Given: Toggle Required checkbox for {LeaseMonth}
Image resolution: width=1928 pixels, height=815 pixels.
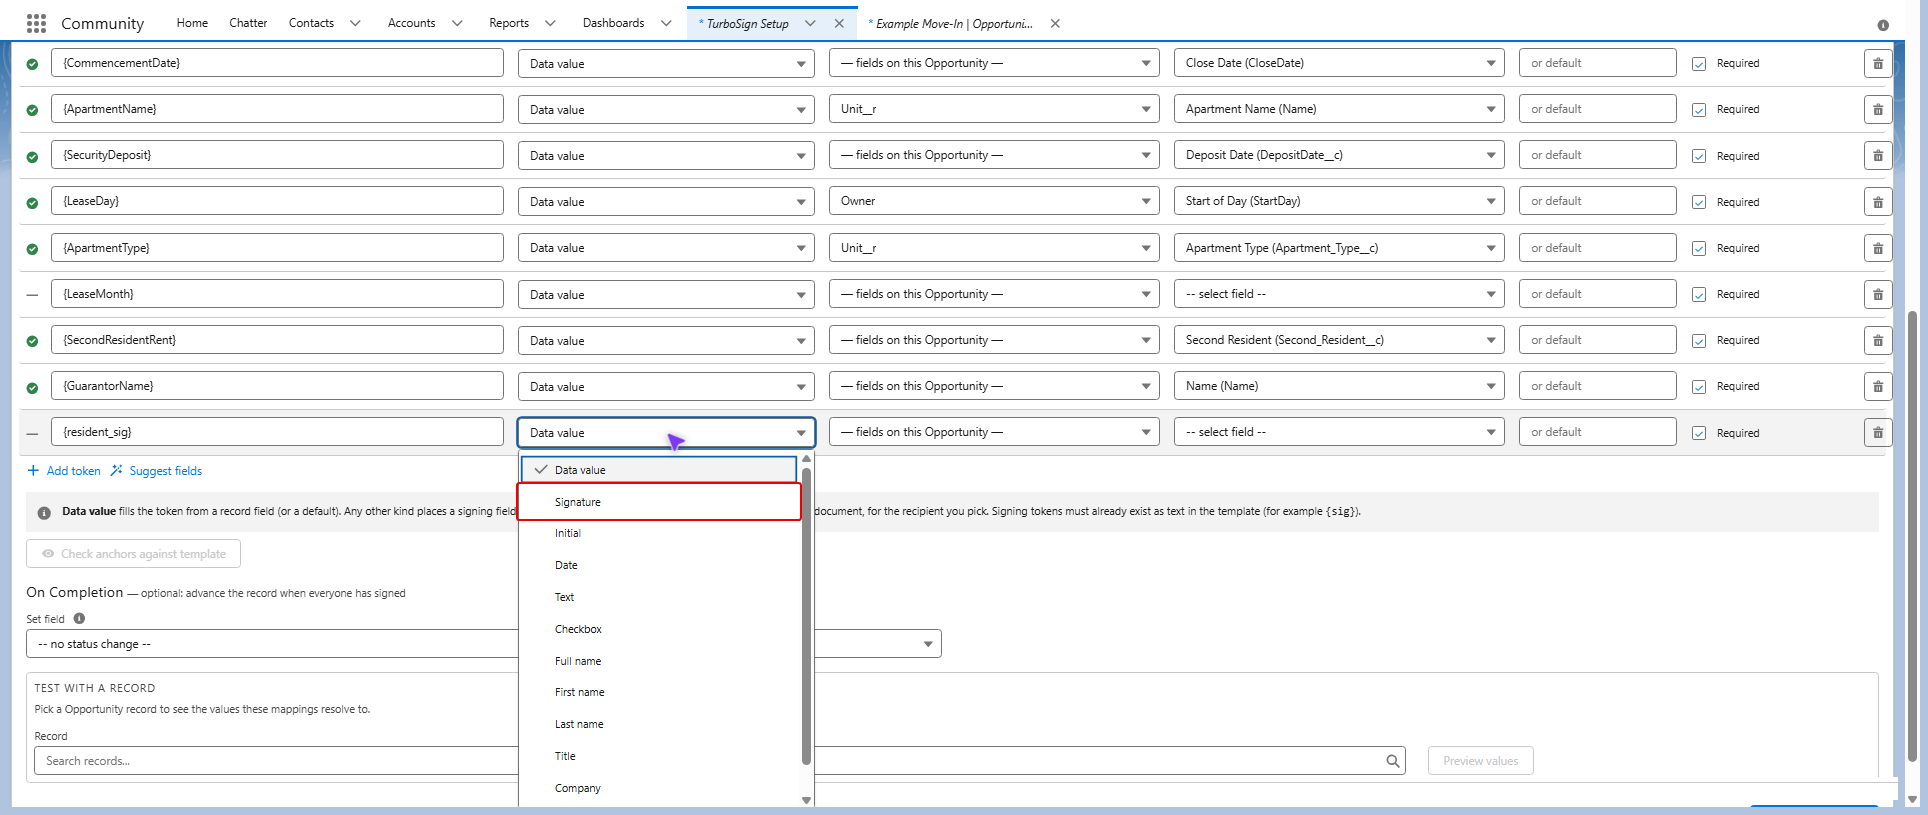Looking at the screenshot, I should pos(1699,294).
